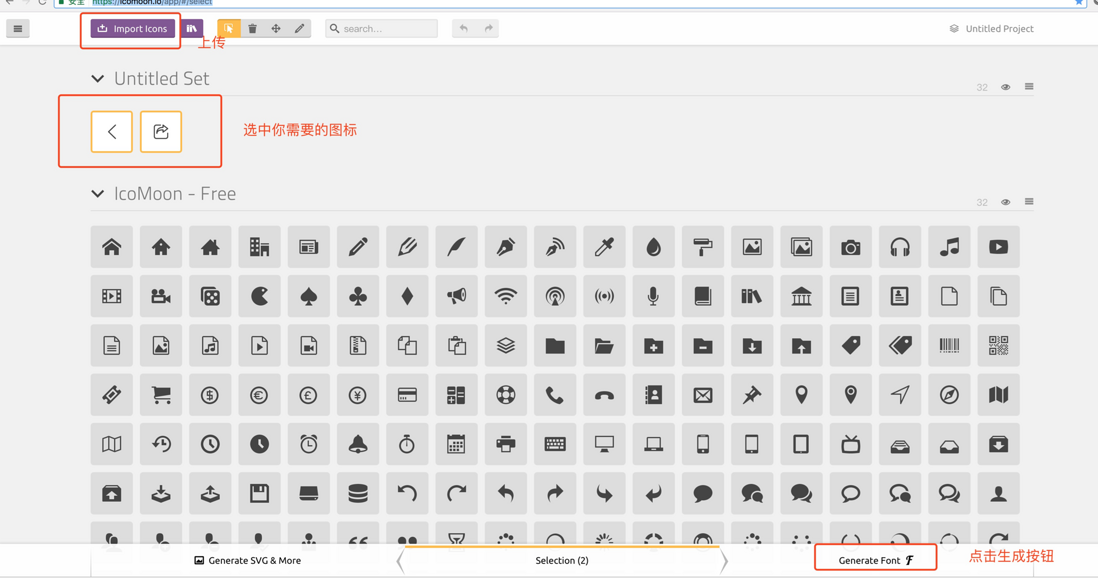Image resolution: width=1098 pixels, height=578 pixels.
Task: Select the eyedropper icon
Action: (x=604, y=247)
